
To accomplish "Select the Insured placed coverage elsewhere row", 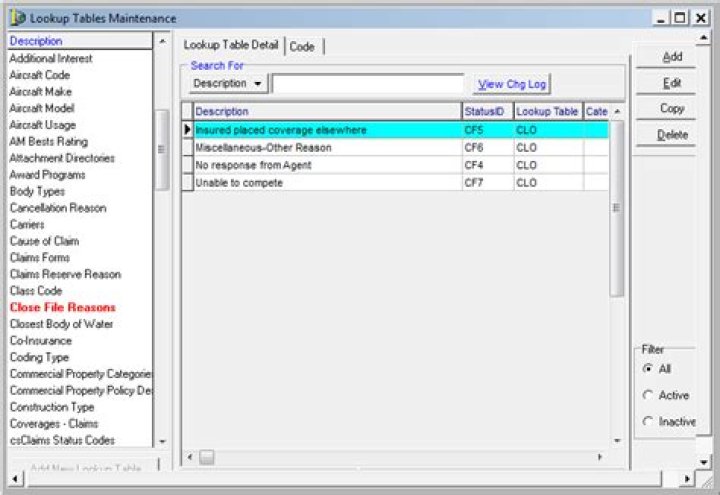I will [x=395, y=130].
